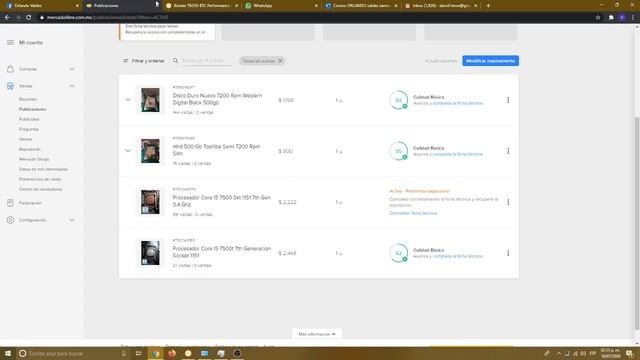Click quality score circle of Disco Duro listing
Image resolution: width=640 pixels, height=360 pixels.
coord(398,100)
